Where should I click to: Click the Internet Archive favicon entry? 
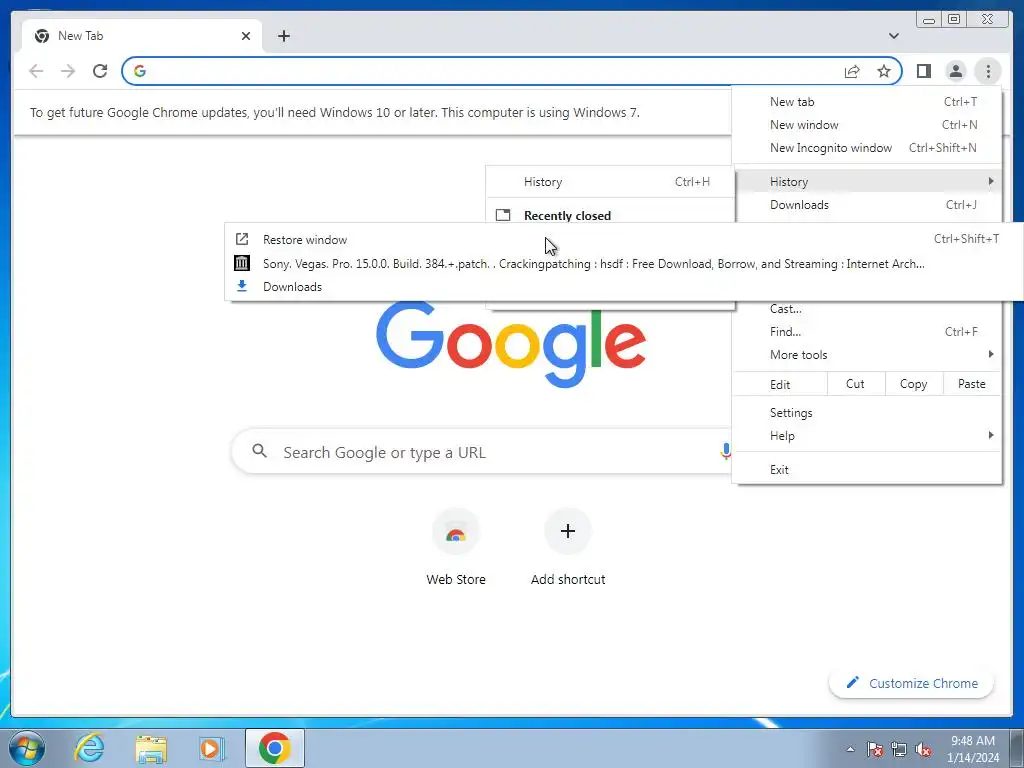[242, 263]
